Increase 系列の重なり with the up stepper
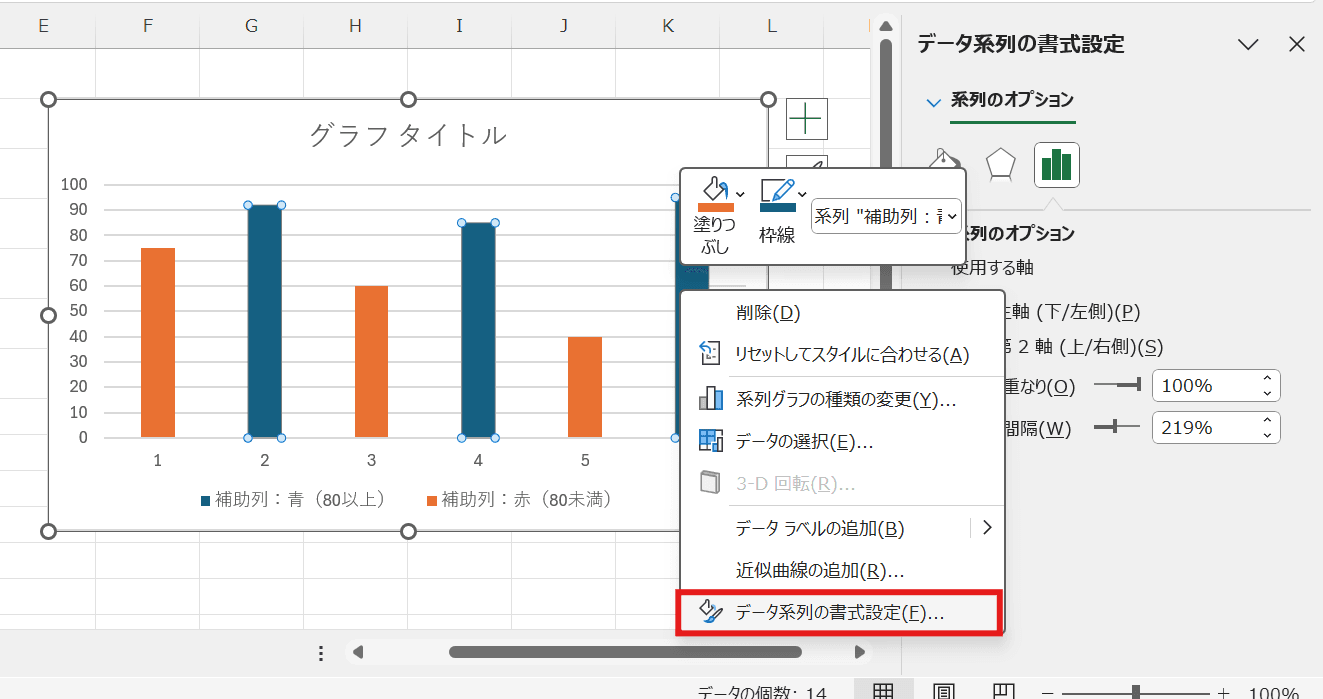The width and height of the screenshot is (1323, 699). point(1267,379)
